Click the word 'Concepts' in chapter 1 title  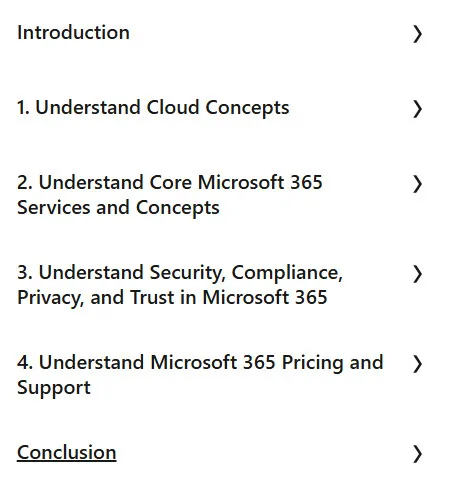(247, 108)
